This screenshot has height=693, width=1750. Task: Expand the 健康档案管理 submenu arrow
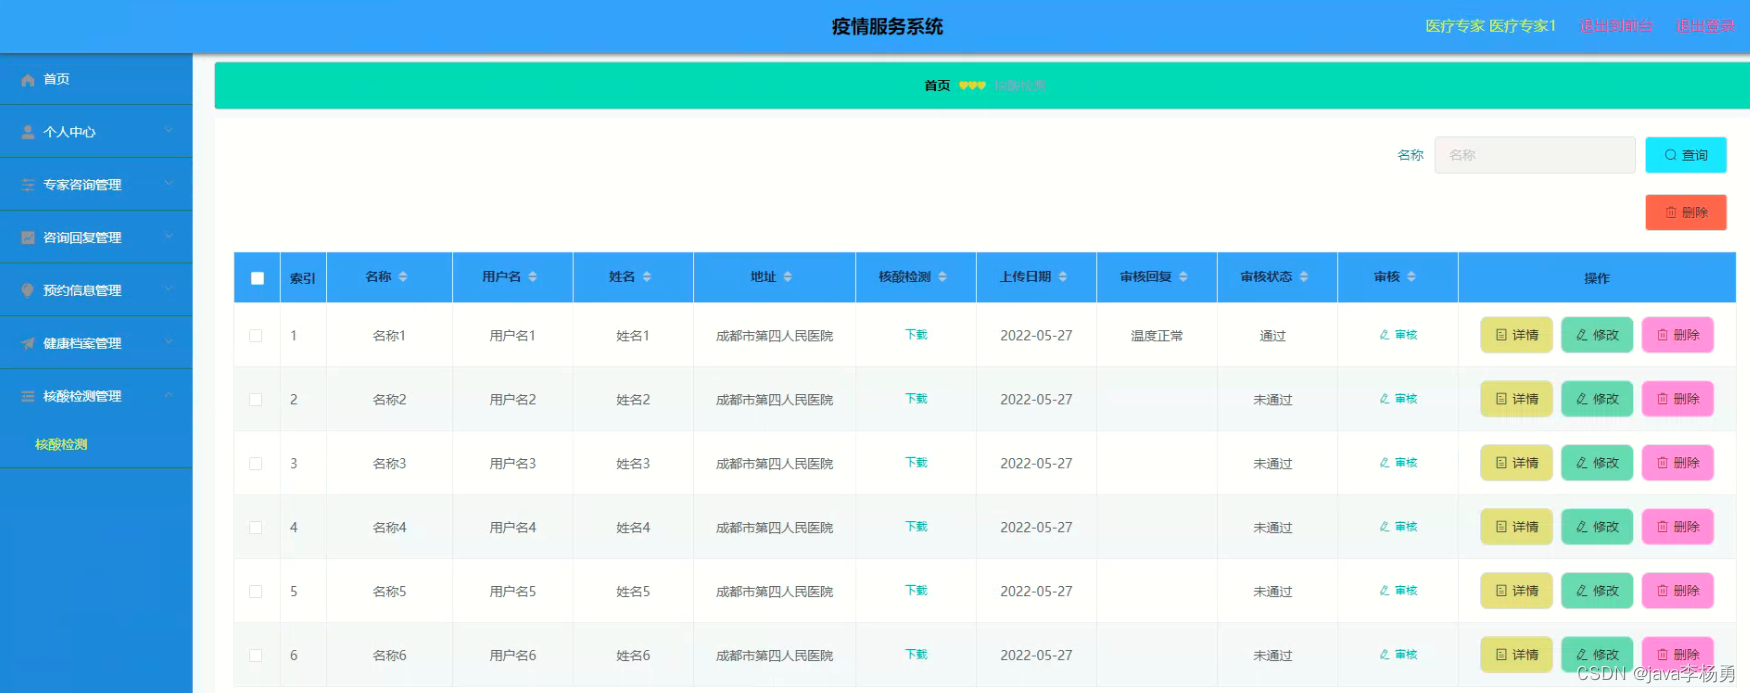pos(168,341)
